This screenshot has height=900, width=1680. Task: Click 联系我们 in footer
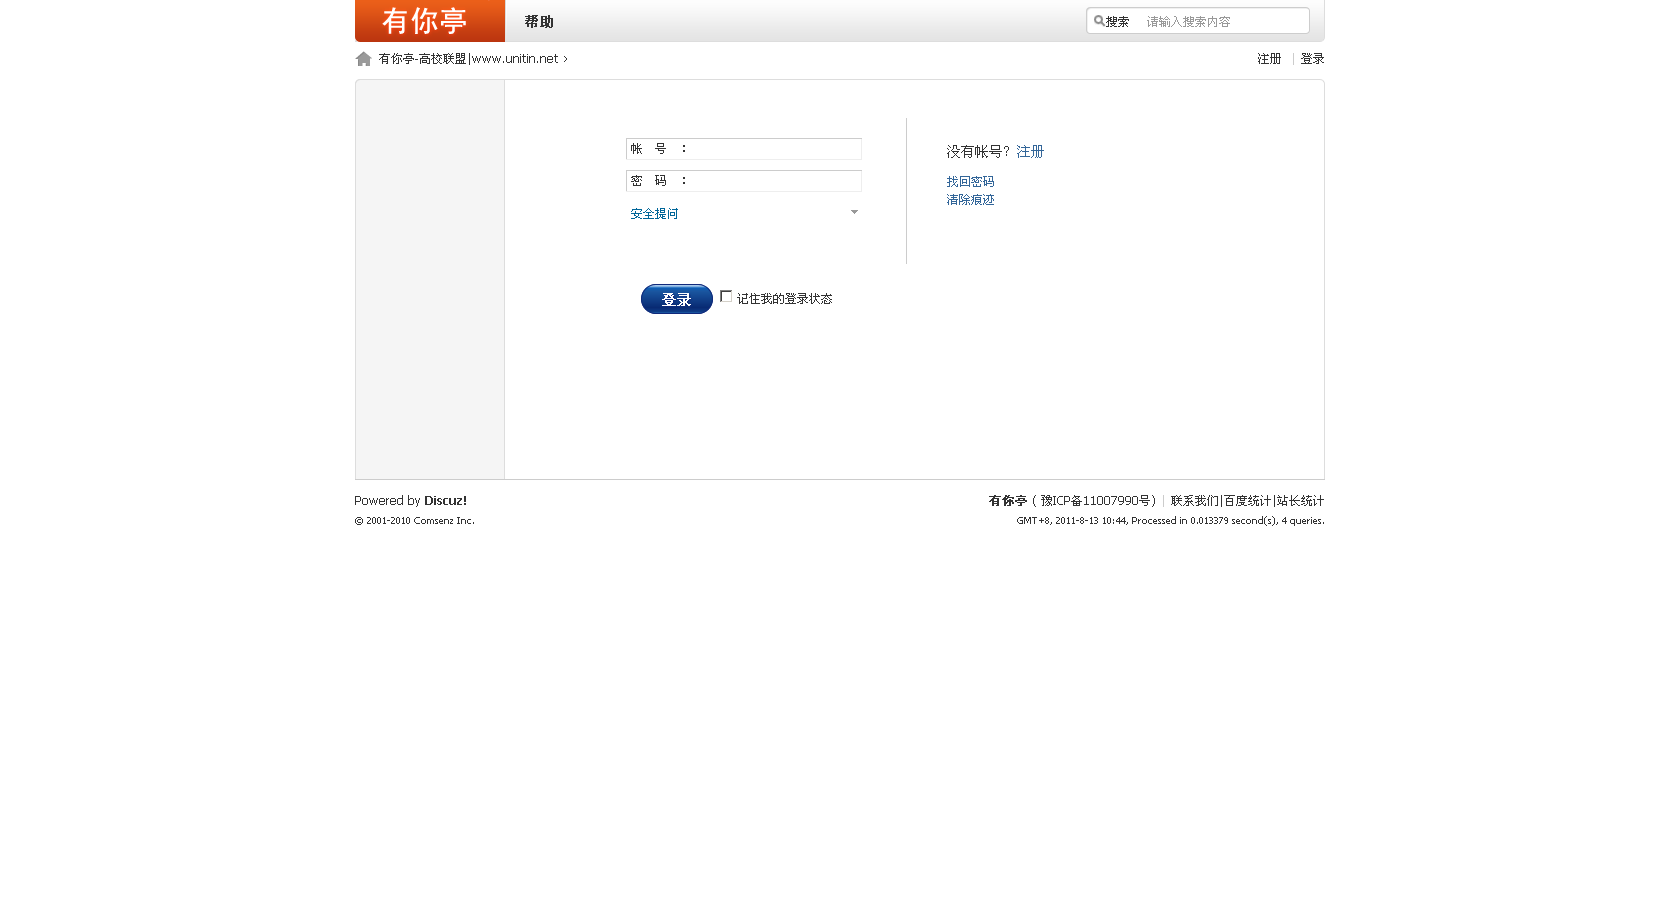(x=1195, y=501)
